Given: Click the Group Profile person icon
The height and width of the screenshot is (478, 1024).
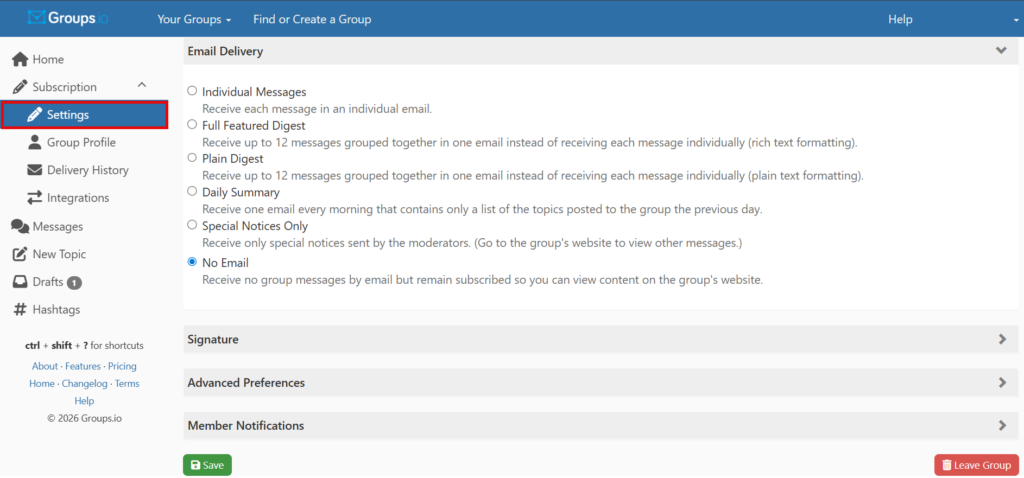Looking at the screenshot, I should (x=35, y=142).
